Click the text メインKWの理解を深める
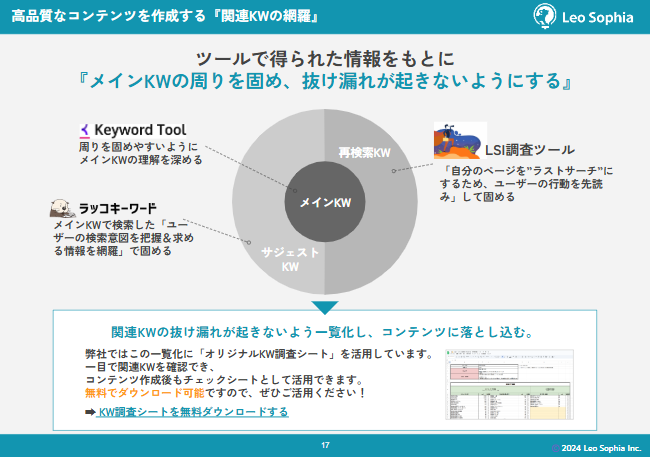650x457 pixels. (x=141, y=160)
